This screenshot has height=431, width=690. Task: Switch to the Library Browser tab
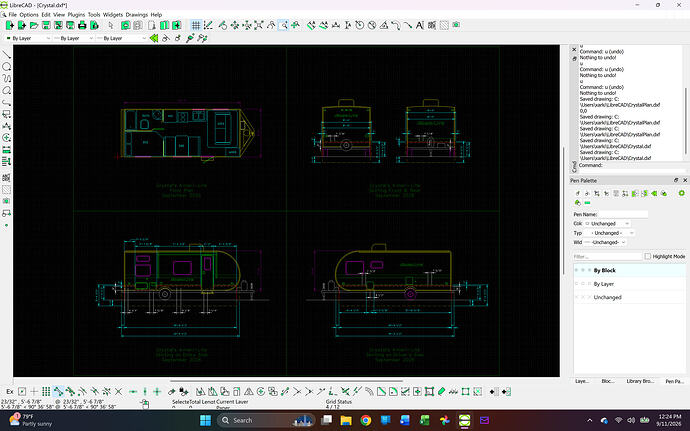click(x=640, y=381)
